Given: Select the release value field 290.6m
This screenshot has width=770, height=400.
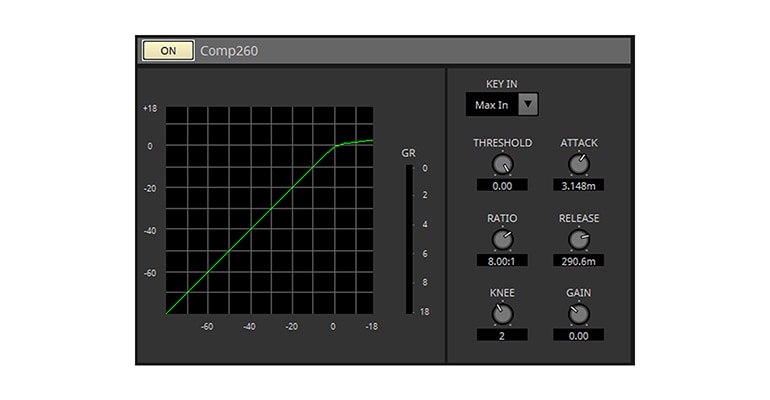Looking at the screenshot, I should tap(579, 260).
